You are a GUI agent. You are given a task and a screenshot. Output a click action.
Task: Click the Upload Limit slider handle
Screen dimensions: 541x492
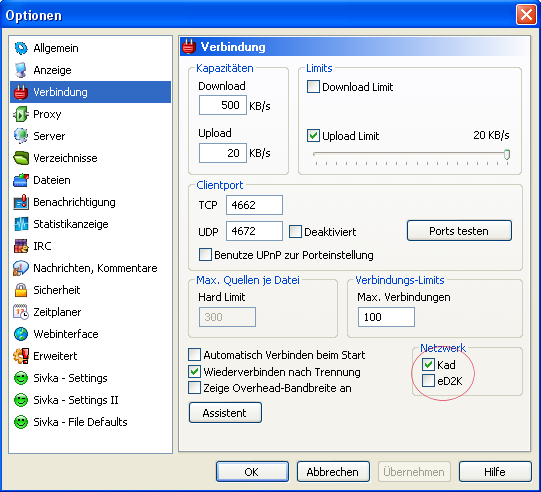pyautogui.click(x=507, y=155)
